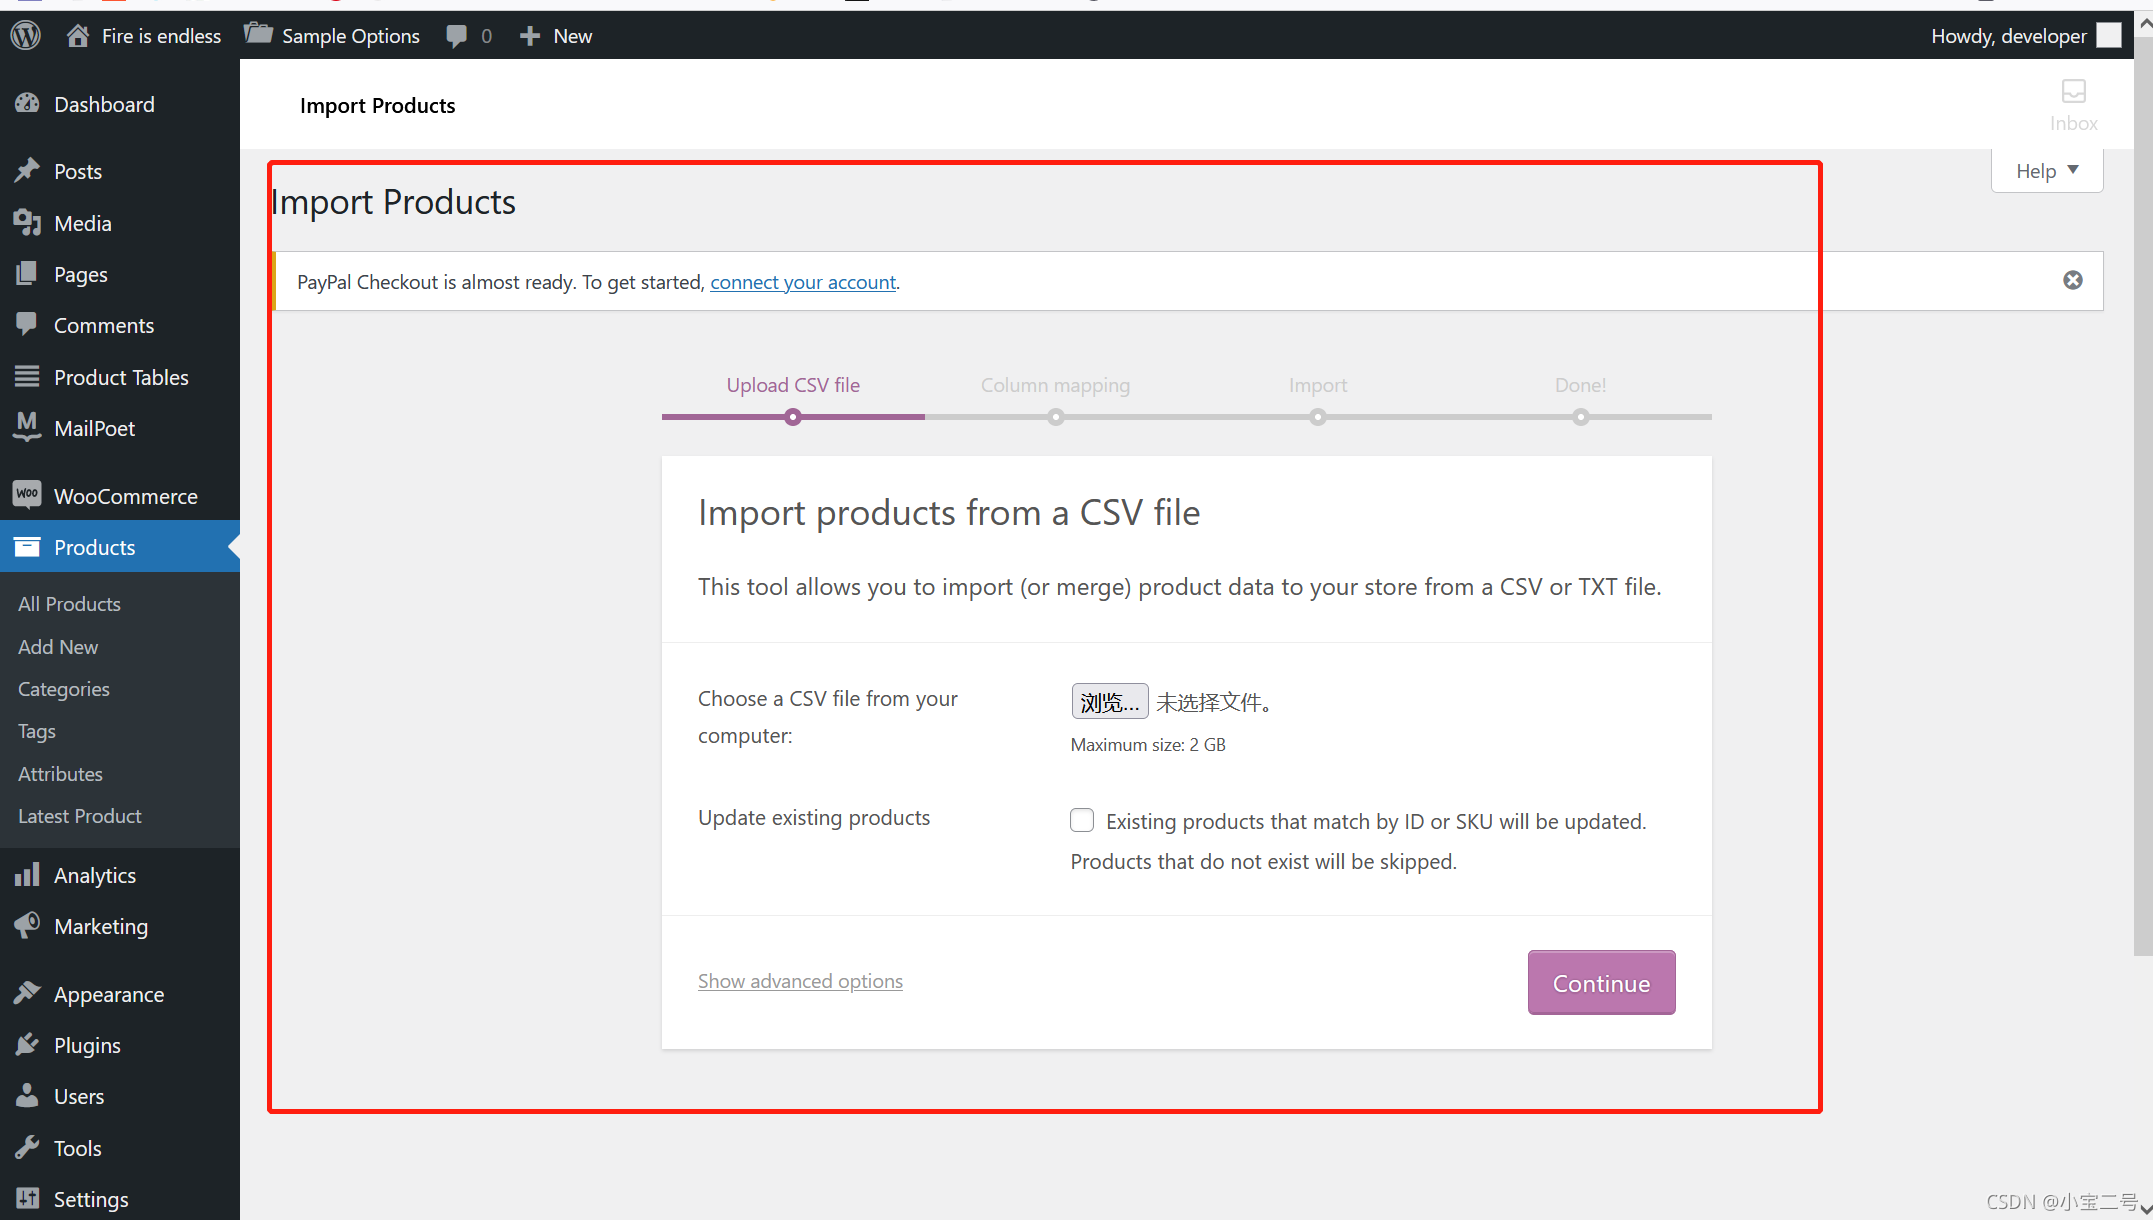Viewport: 2153px width, 1220px height.
Task: Select the Upload CSV file tab
Action: pos(793,384)
